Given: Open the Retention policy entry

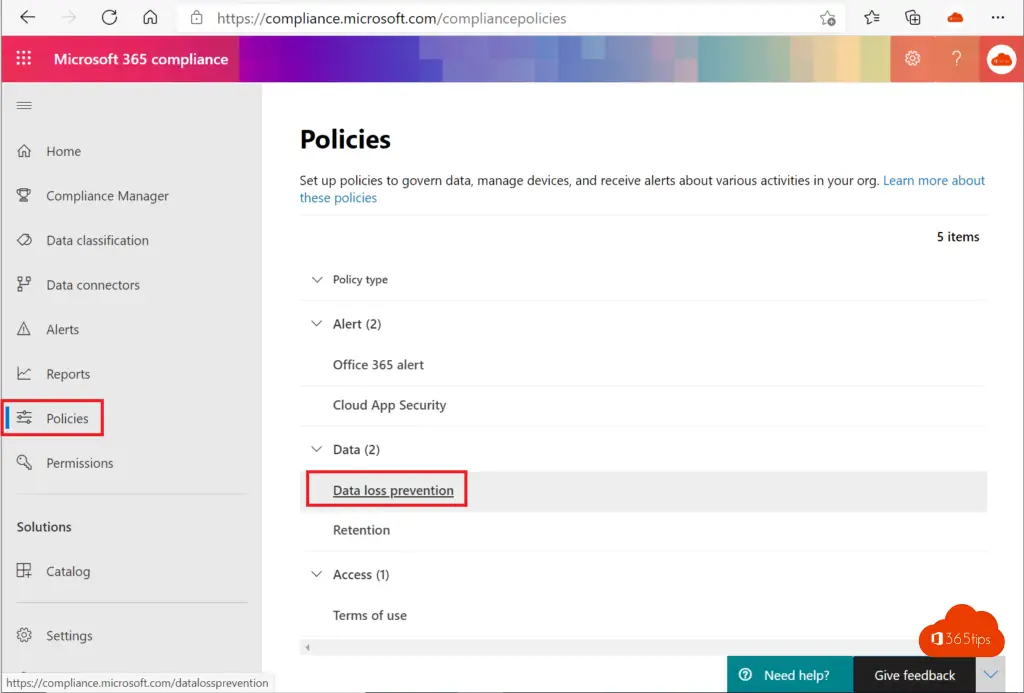Looking at the screenshot, I should 361,530.
